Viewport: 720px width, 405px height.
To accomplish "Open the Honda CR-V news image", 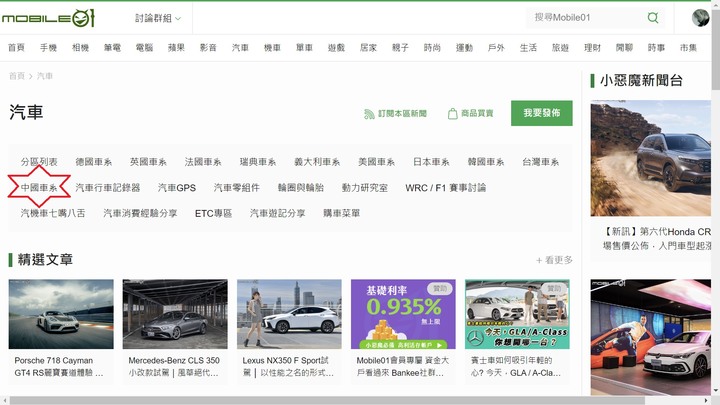I will click(651, 158).
